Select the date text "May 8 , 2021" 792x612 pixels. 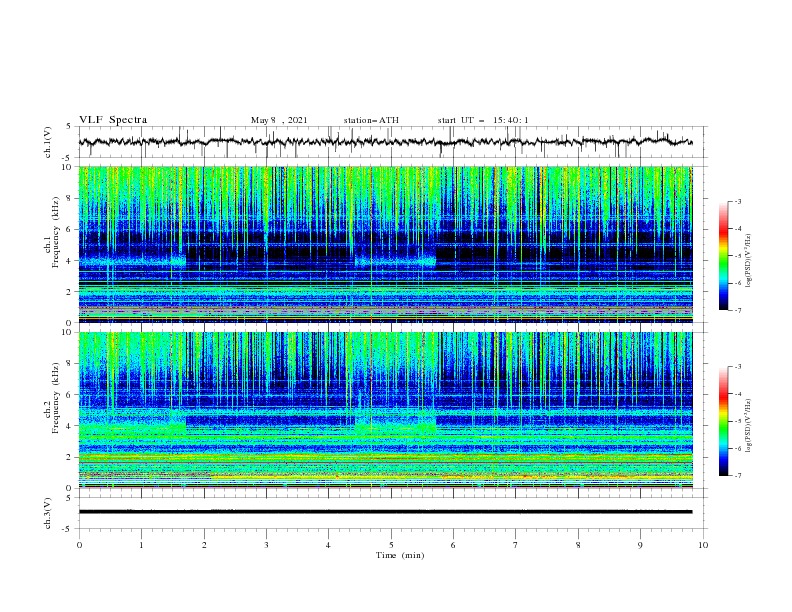click(x=279, y=120)
